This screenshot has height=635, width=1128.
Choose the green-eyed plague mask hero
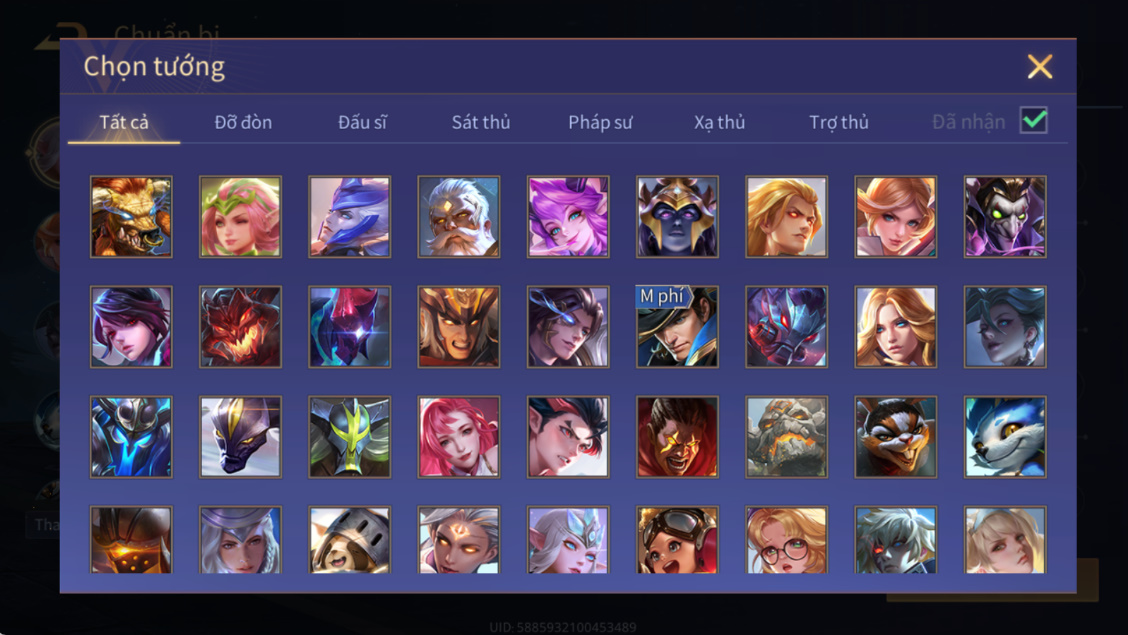click(1005, 216)
